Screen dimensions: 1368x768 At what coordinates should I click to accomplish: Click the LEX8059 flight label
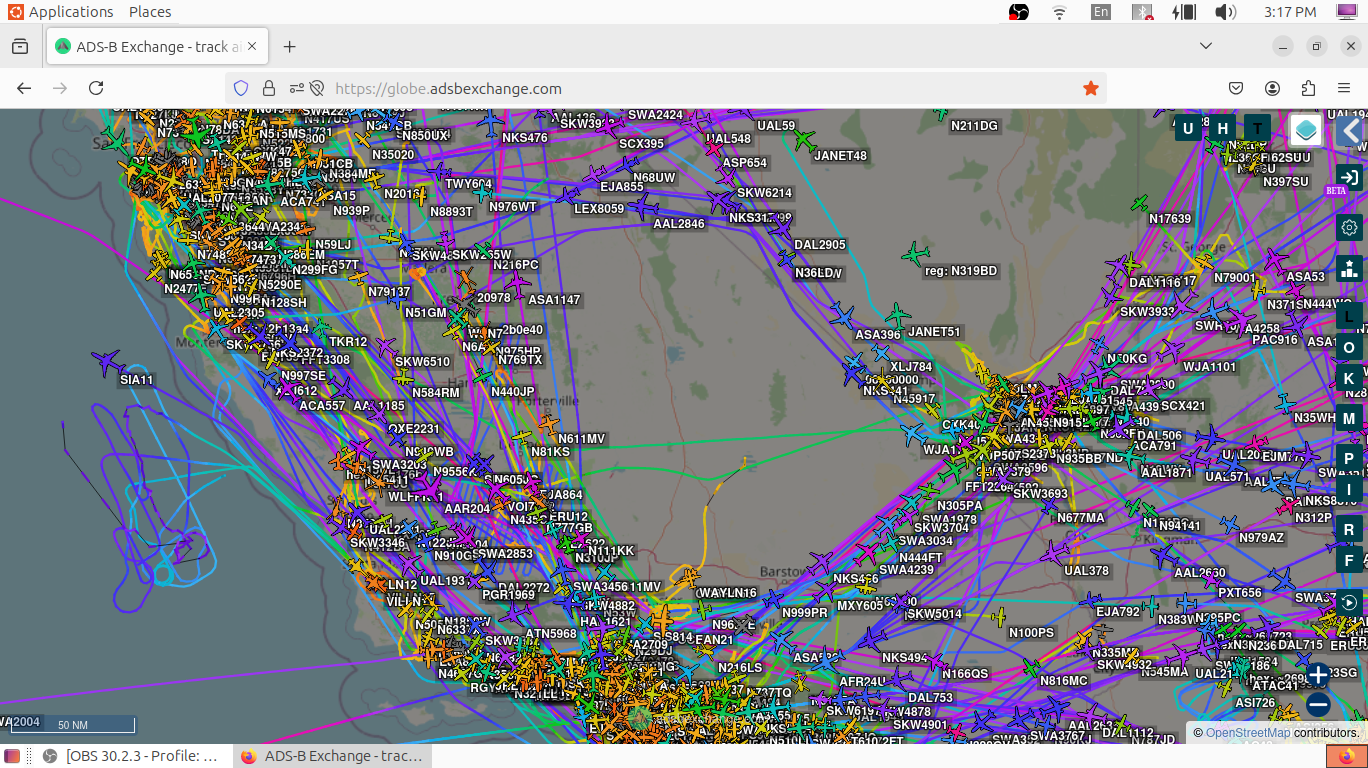click(599, 210)
